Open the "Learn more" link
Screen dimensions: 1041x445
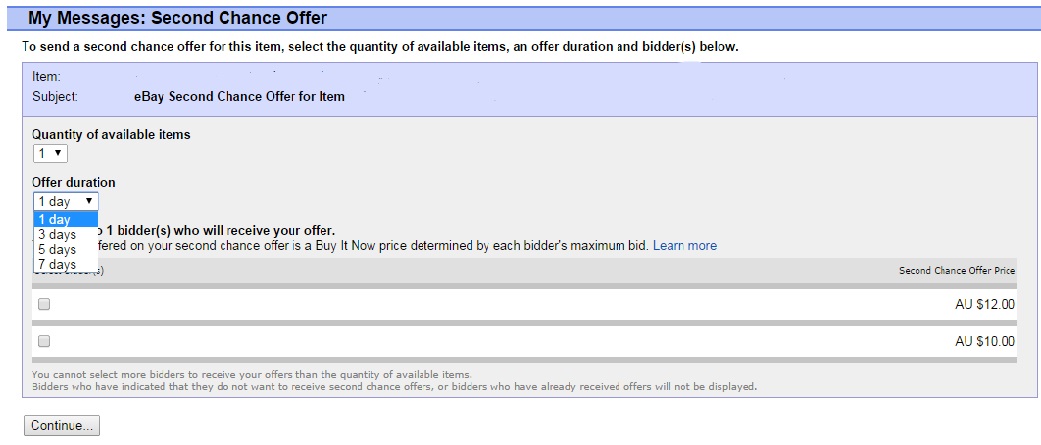pyautogui.click(x=684, y=245)
